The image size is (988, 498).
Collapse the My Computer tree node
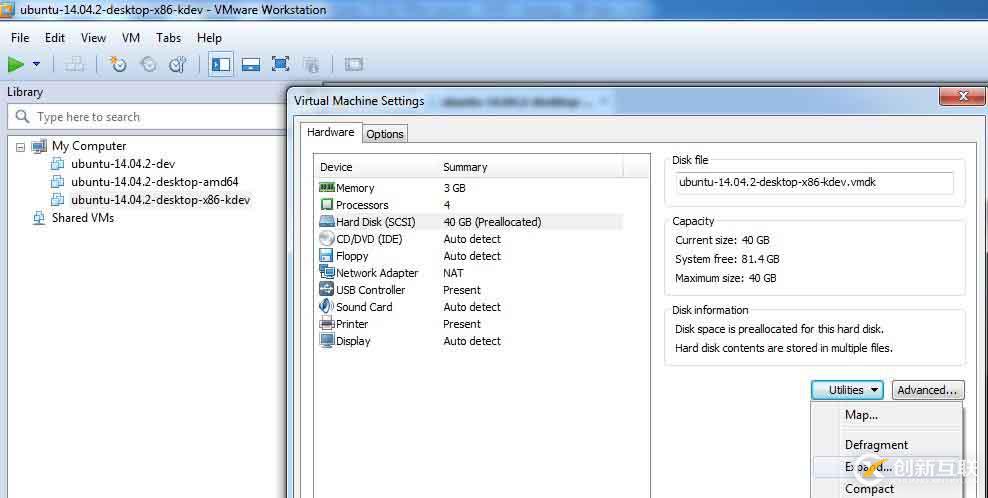pos(20,147)
